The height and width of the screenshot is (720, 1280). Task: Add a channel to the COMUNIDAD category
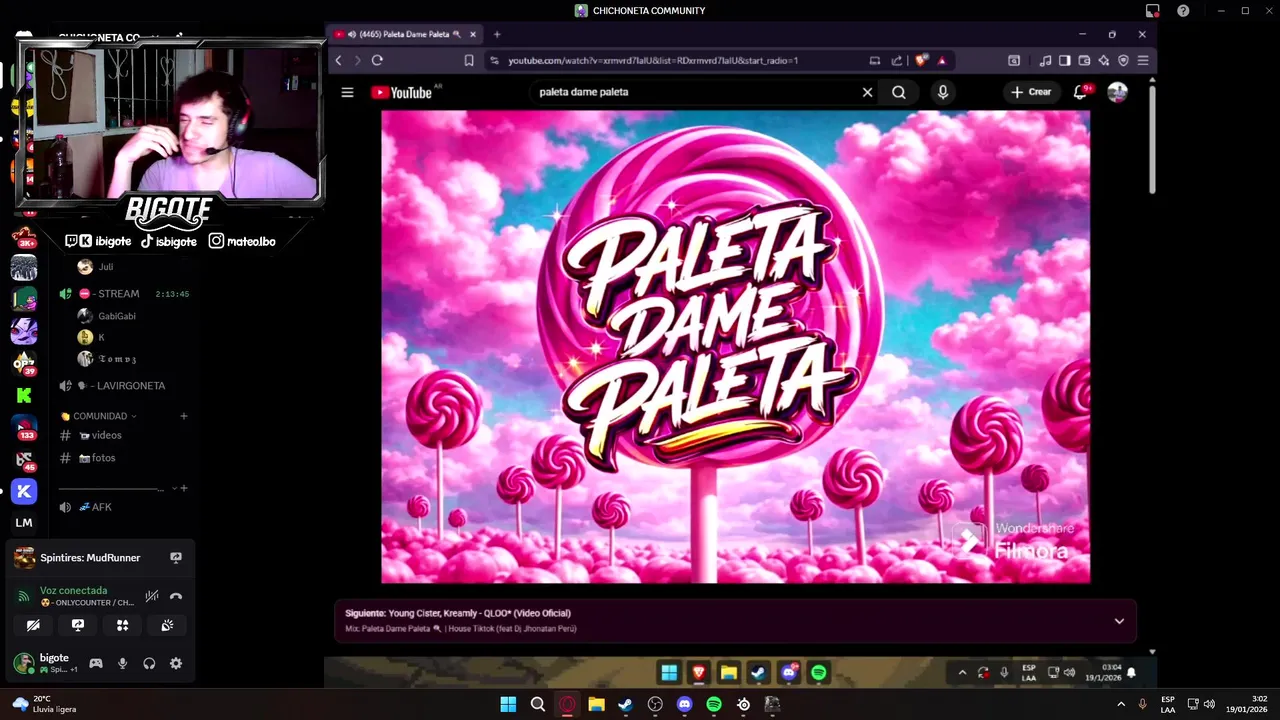coord(184,416)
